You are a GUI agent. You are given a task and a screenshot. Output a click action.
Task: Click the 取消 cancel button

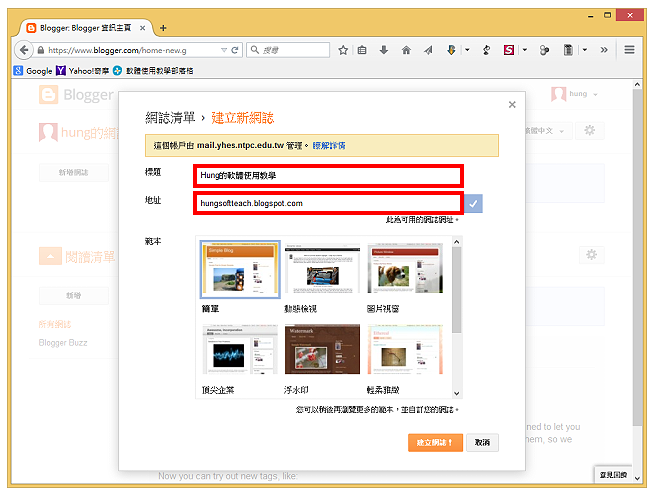(482, 442)
